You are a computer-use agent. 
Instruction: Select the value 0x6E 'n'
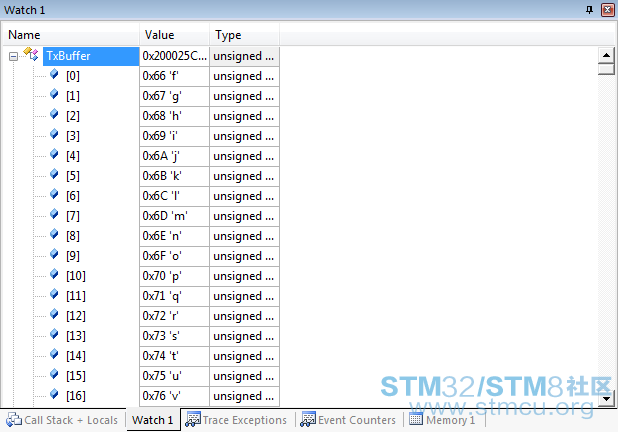pos(174,236)
